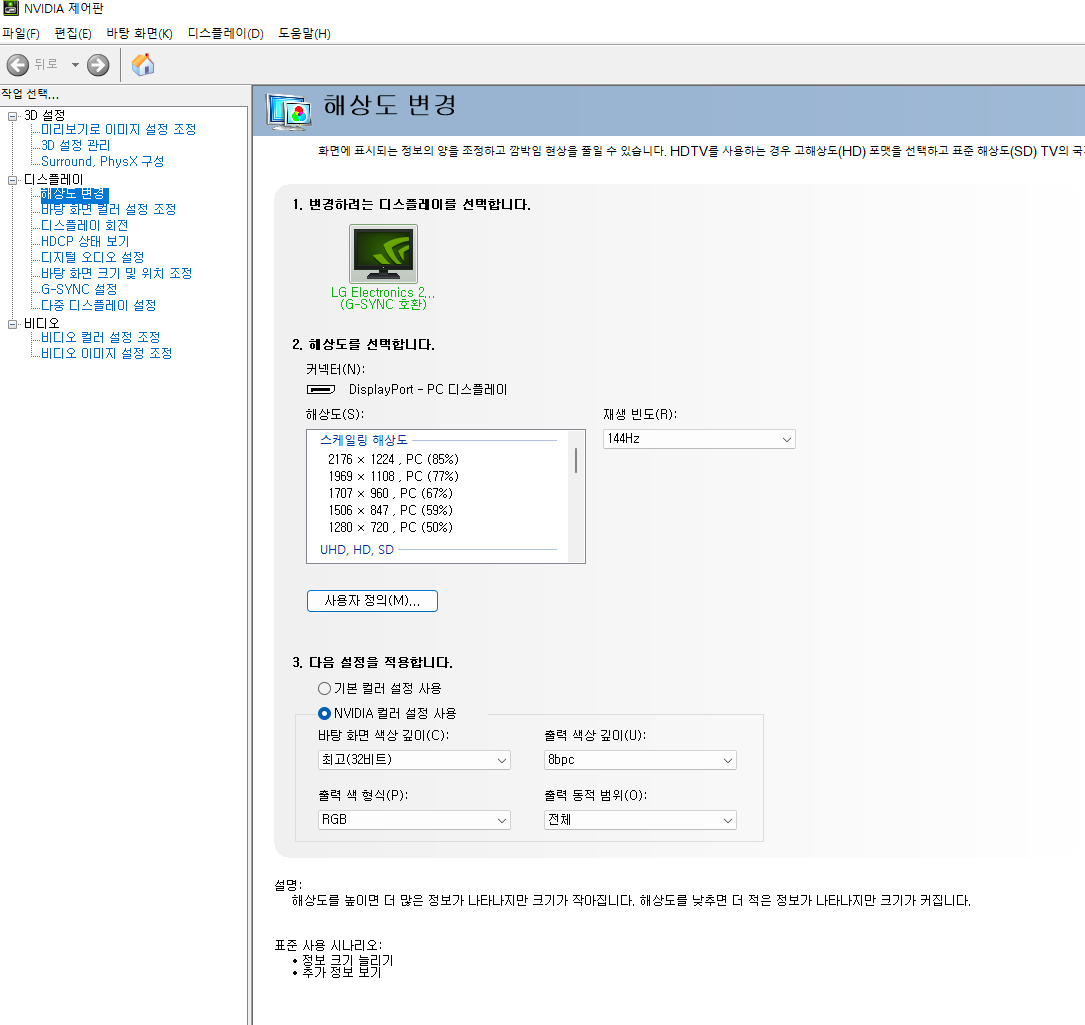Click the 스케일링 해상도 group header

[364, 440]
